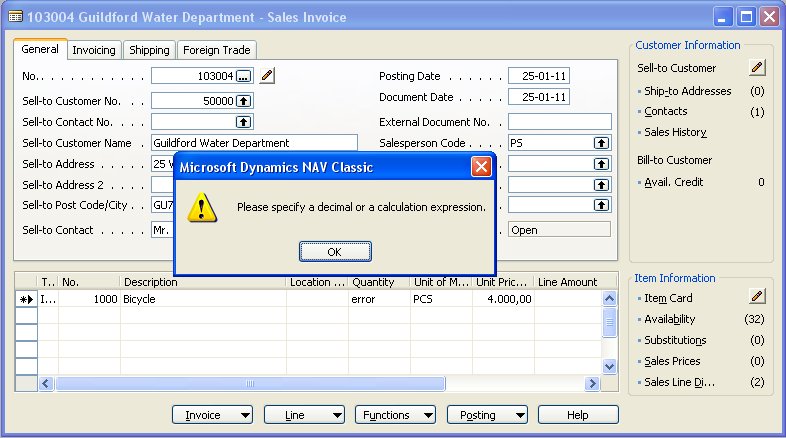Open the Substitutions link
The height and width of the screenshot is (438, 786).
[x=675, y=340]
